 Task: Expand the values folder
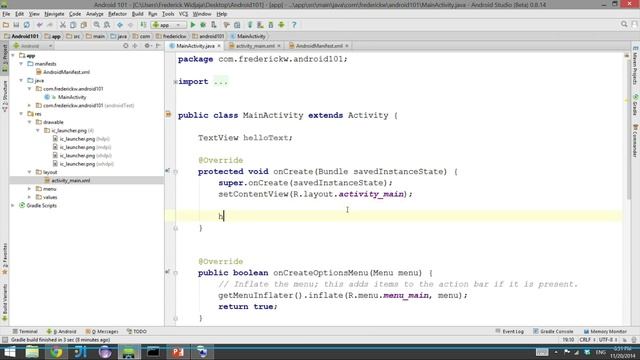pos(29,197)
